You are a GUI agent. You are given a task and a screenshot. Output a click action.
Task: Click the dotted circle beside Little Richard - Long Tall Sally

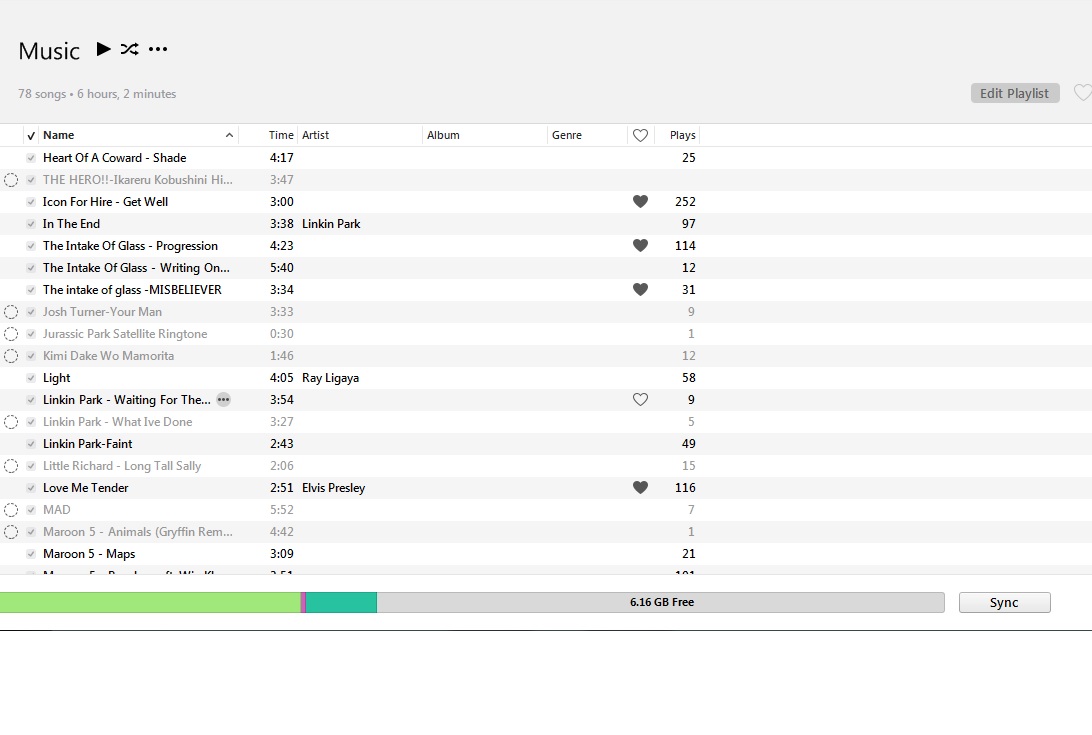(11, 466)
